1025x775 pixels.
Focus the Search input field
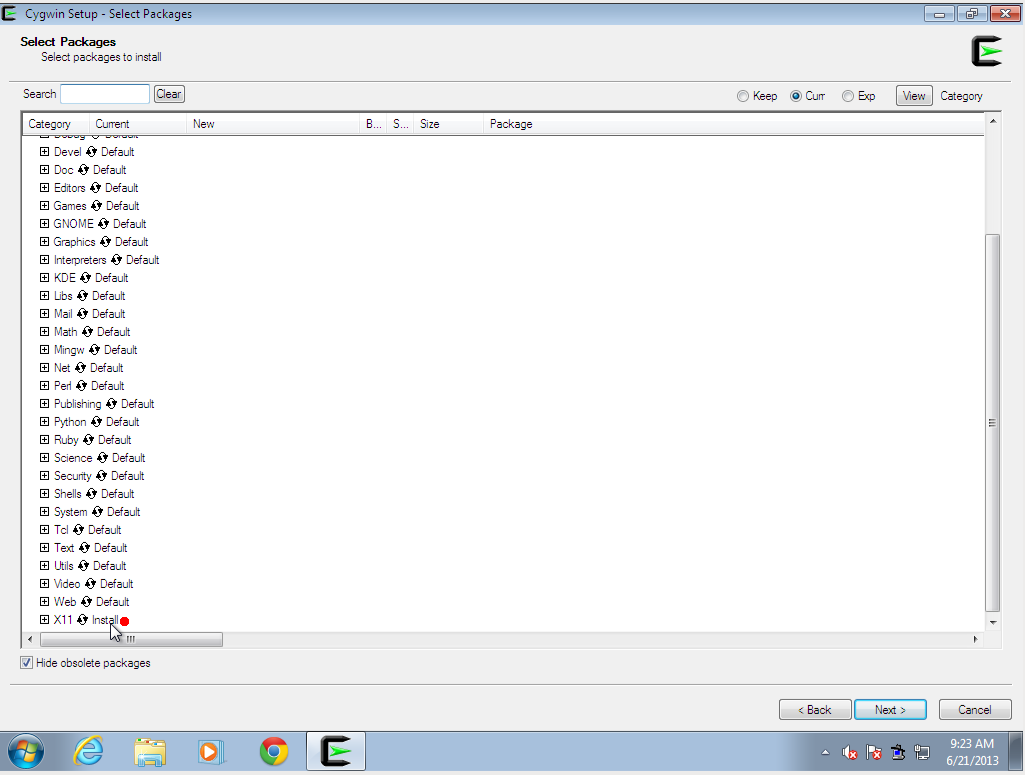(x=105, y=94)
